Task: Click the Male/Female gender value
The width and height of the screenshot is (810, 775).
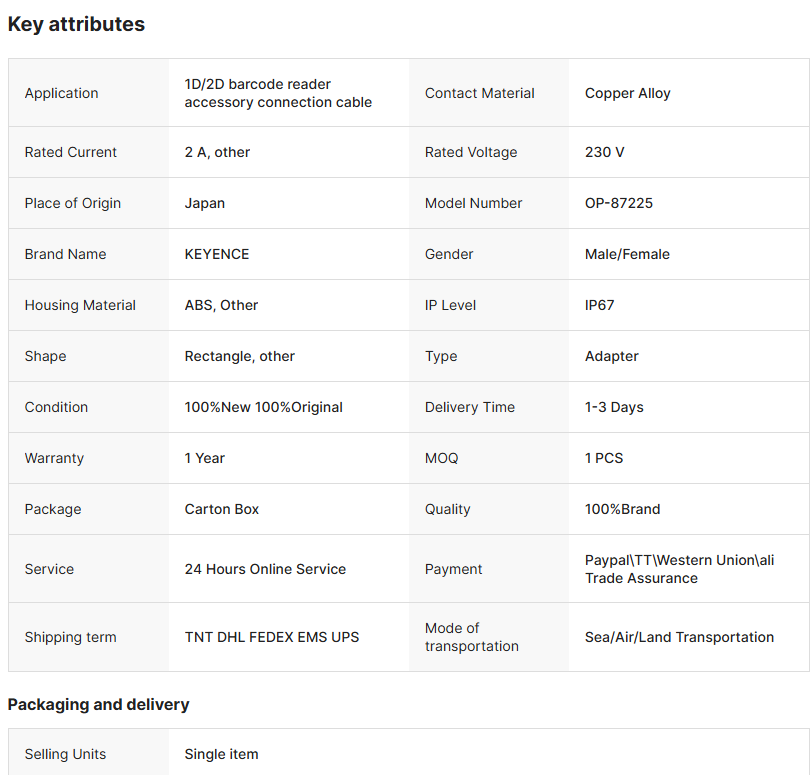Action: point(627,254)
